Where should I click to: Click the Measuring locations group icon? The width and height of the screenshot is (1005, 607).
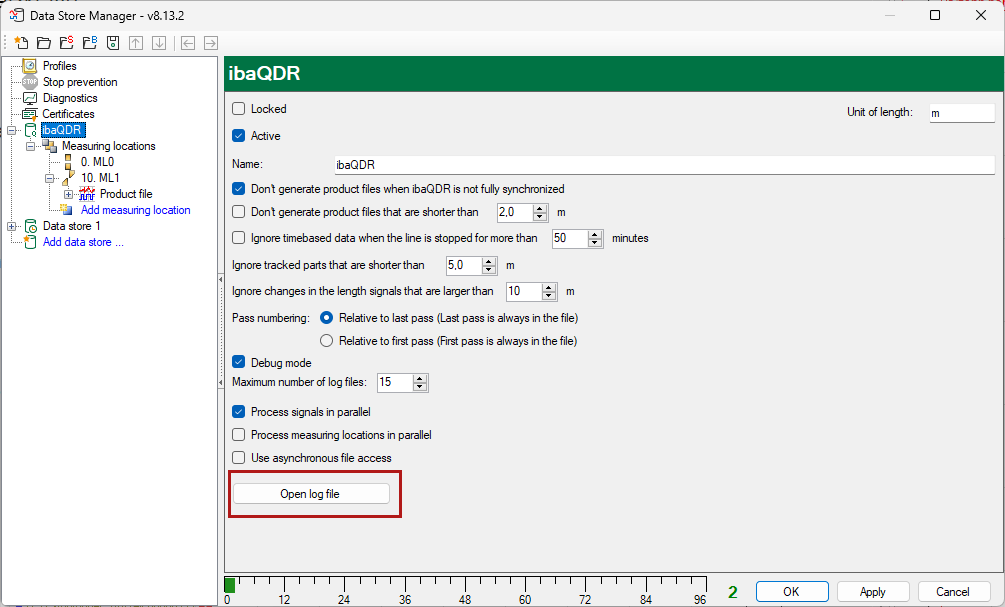point(50,146)
